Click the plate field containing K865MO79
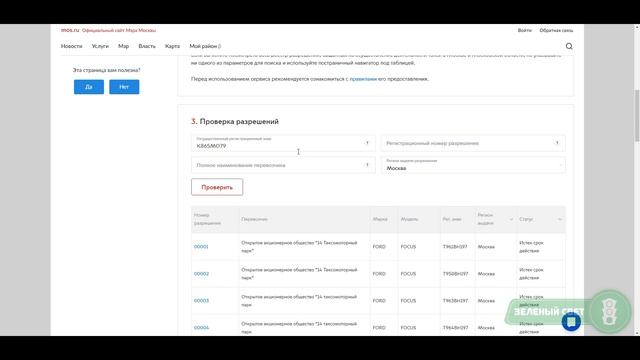The image size is (640, 360). click(283, 143)
